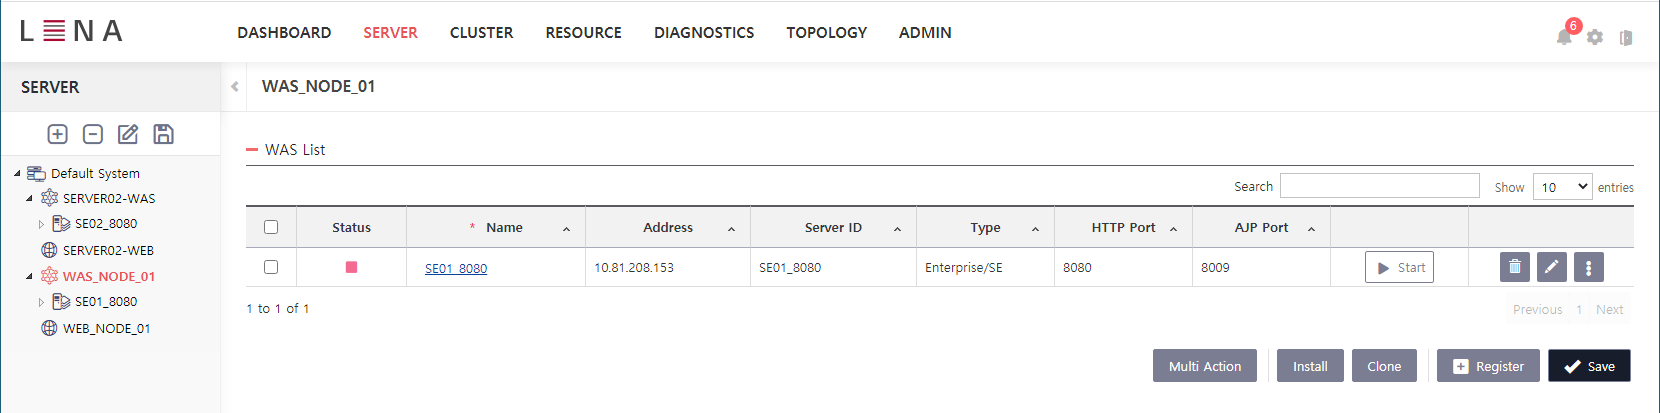Viewport: 1660px width, 413px height.
Task: Click the remove (minus) icon in server toolbar
Action: pyautogui.click(x=93, y=134)
